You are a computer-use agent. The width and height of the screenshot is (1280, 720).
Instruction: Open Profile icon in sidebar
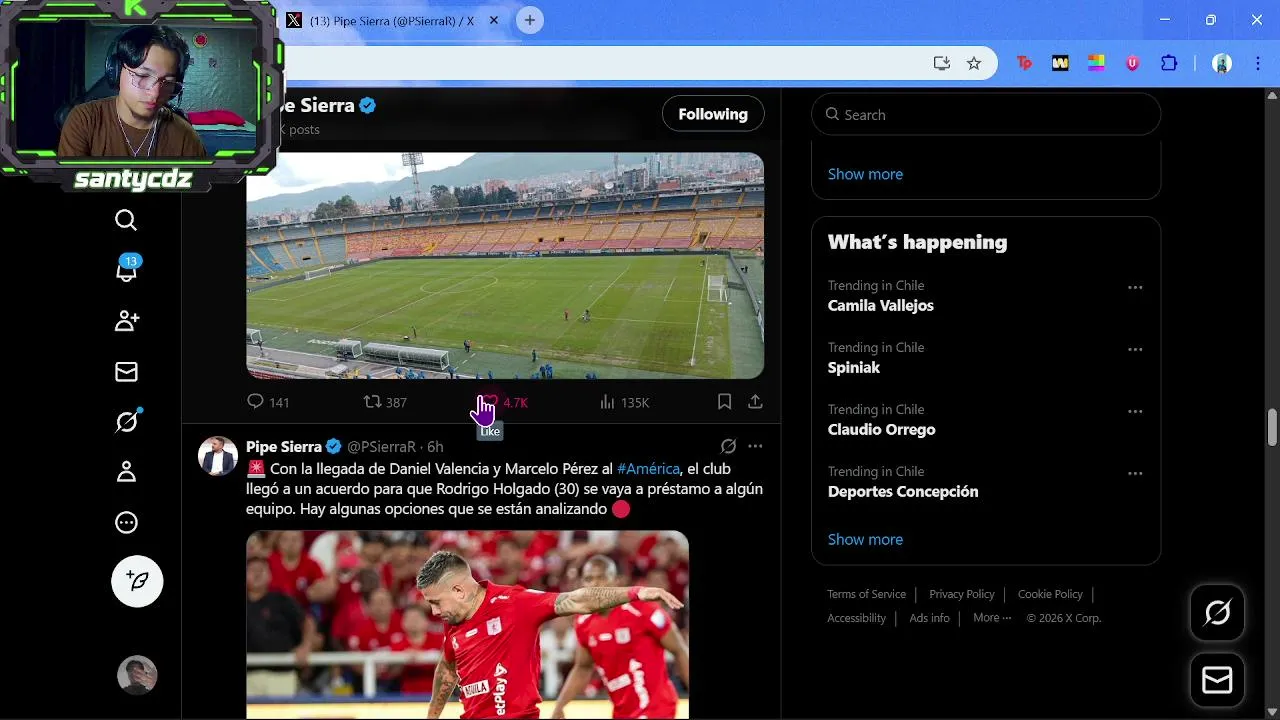(x=126, y=472)
